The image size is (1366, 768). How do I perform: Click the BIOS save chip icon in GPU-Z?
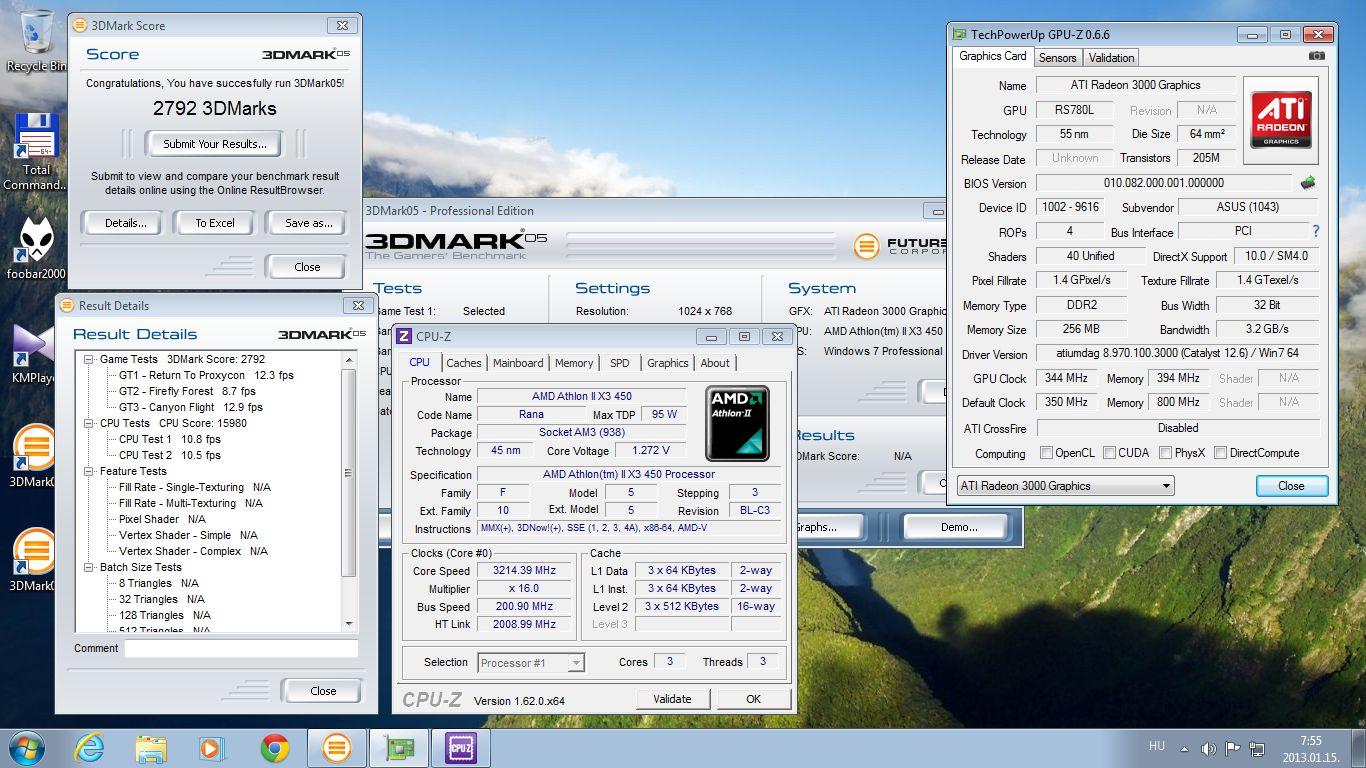point(1308,183)
